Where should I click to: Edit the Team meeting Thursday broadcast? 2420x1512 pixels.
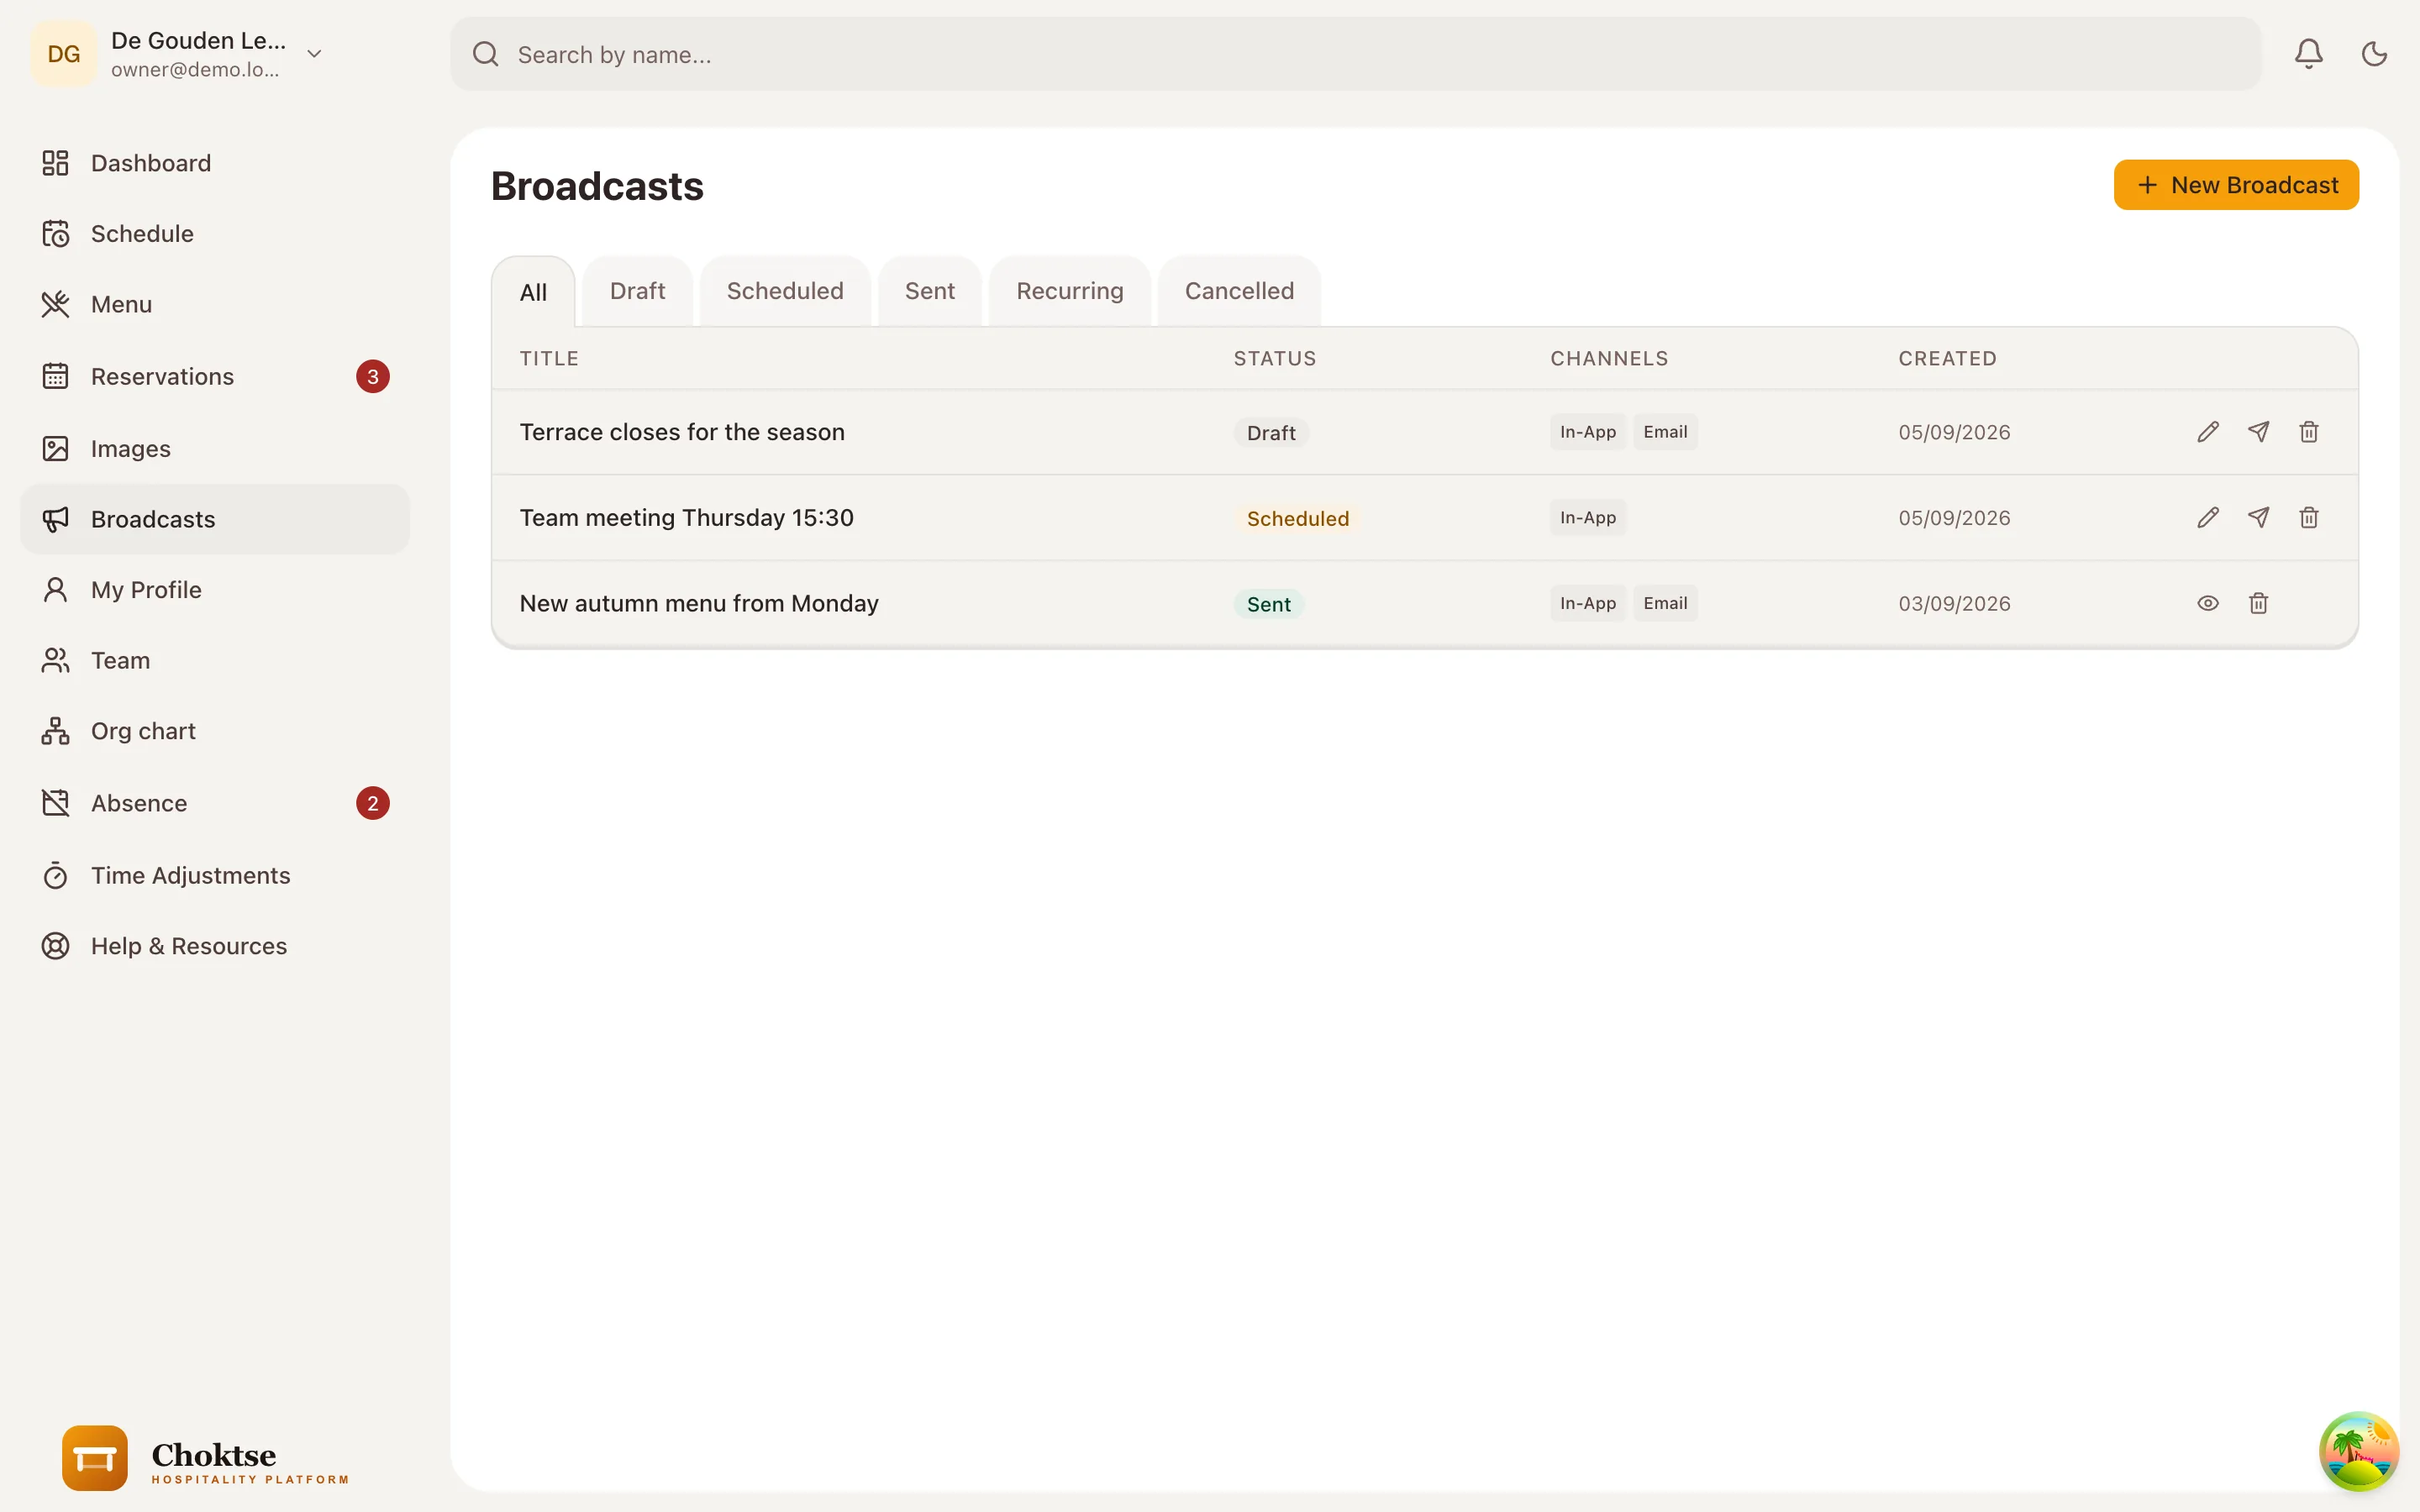point(2208,518)
